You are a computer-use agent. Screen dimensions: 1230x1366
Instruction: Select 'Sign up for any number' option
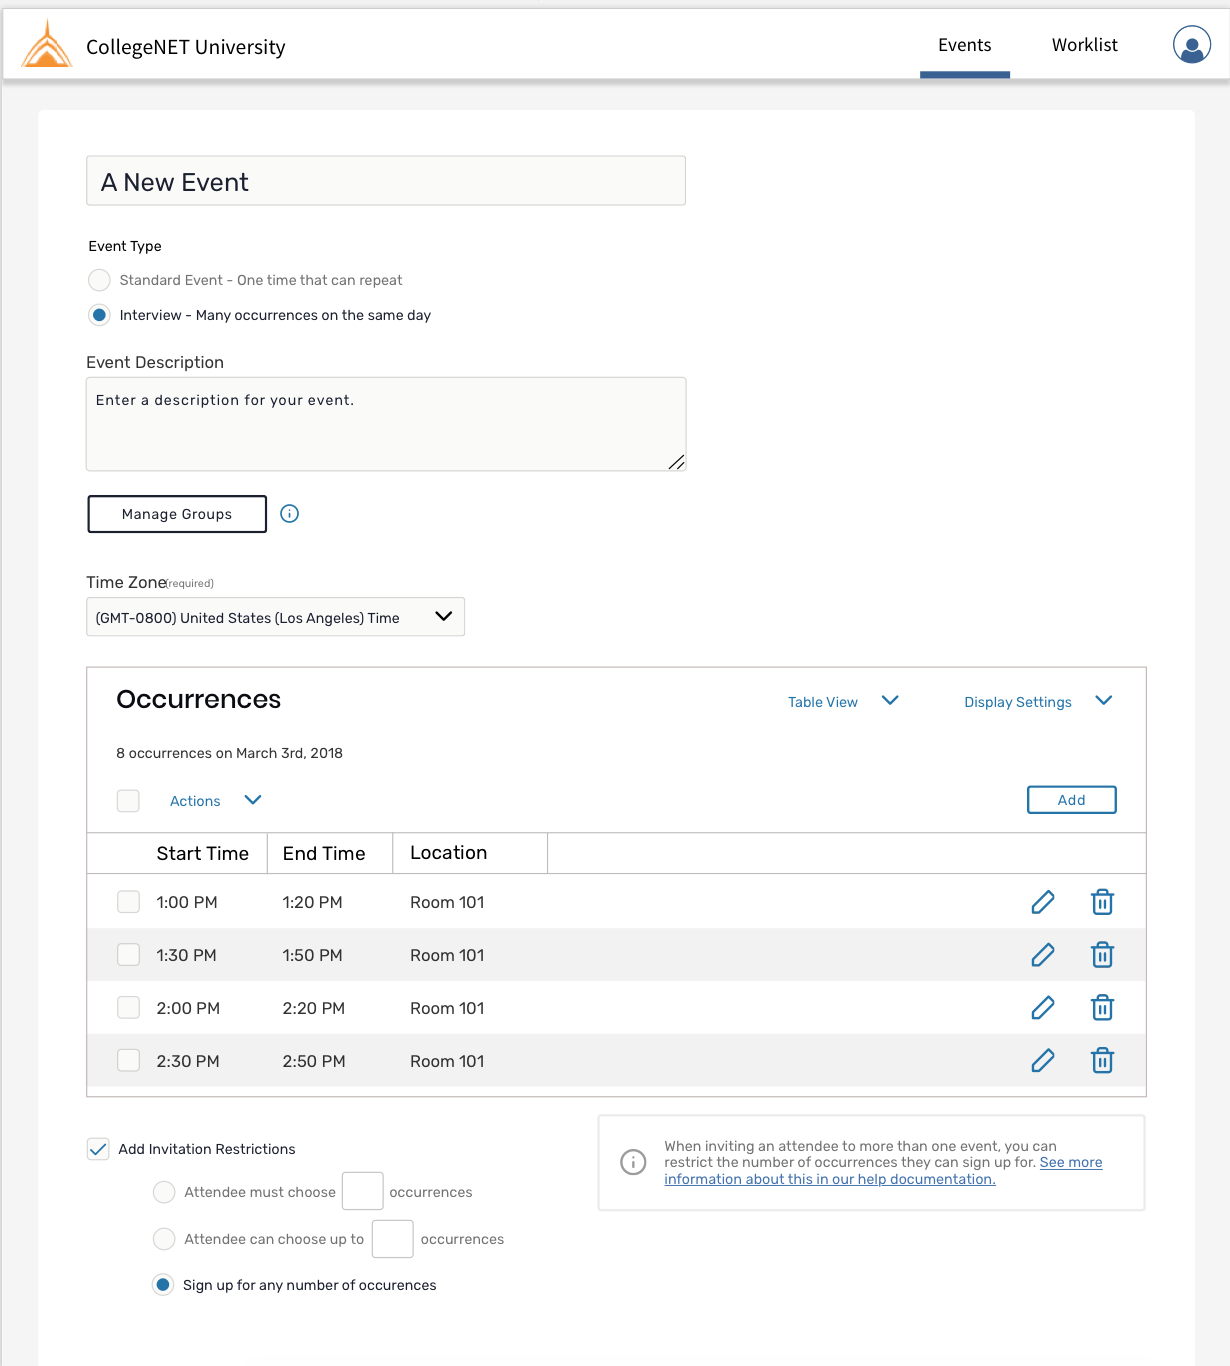coord(163,1285)
